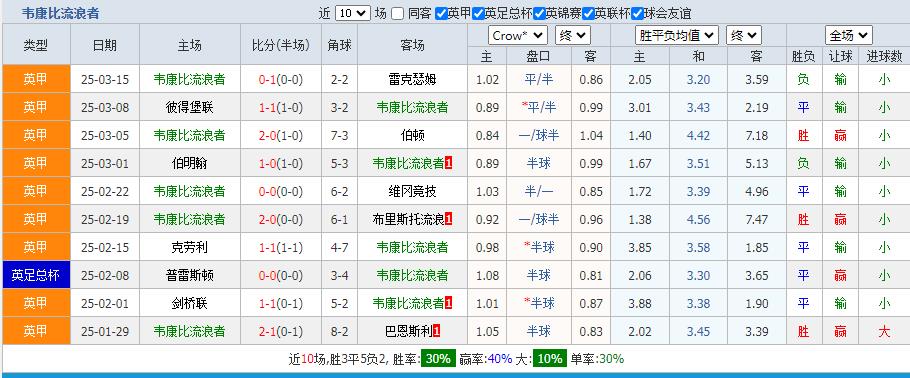
Task: Click score 2-0(1-0) against 伯顿
Action: tap(281, 135)
